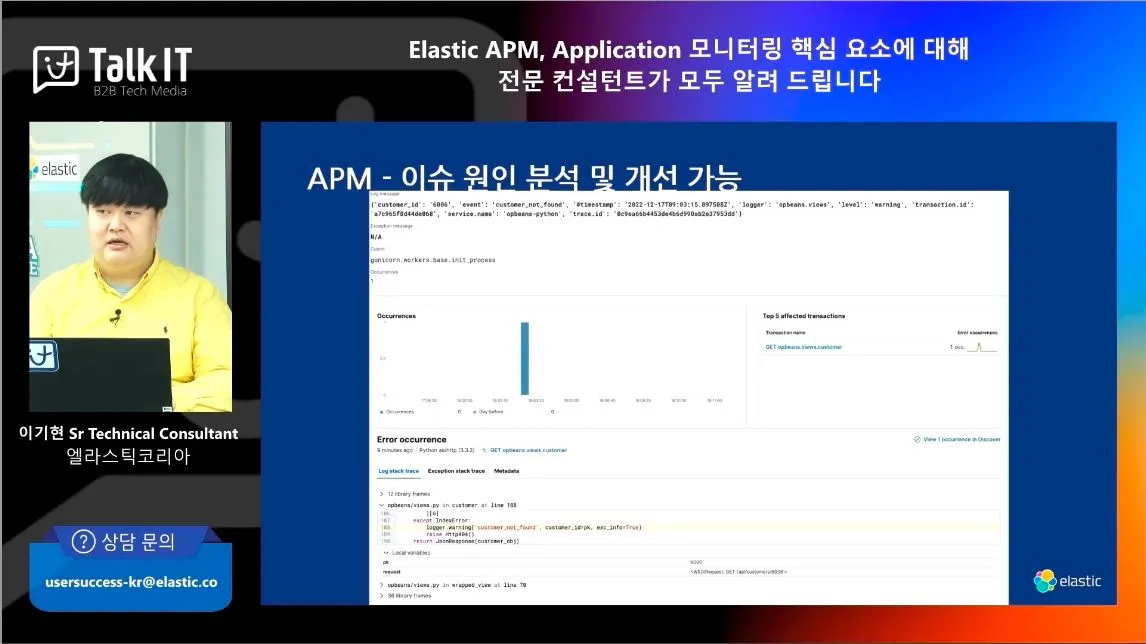1146x644 pixels.
Task: Click the Transaction name column header
Action: pyautogui.click(x=785, y=333)
